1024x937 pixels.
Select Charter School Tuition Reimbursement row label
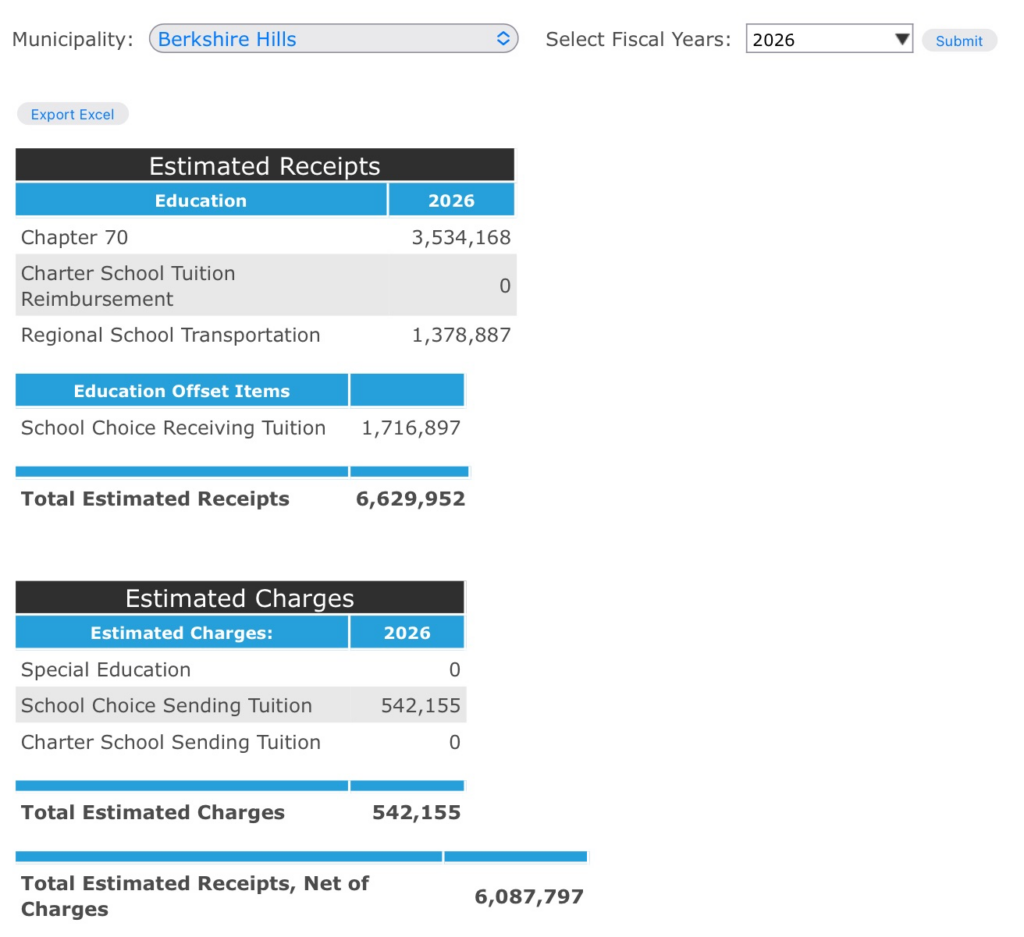click(128, 286)
